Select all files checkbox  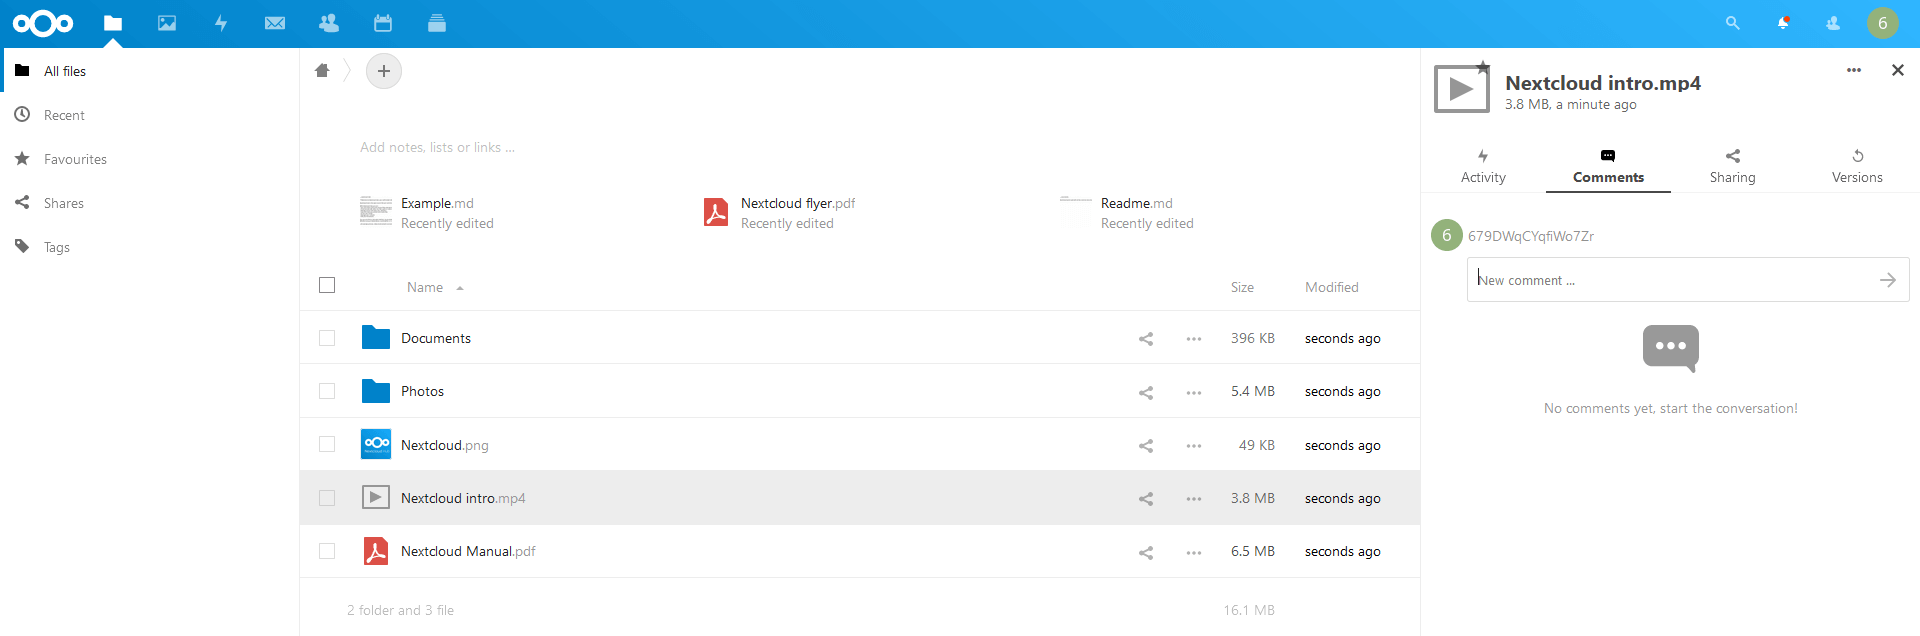[327, 285]
